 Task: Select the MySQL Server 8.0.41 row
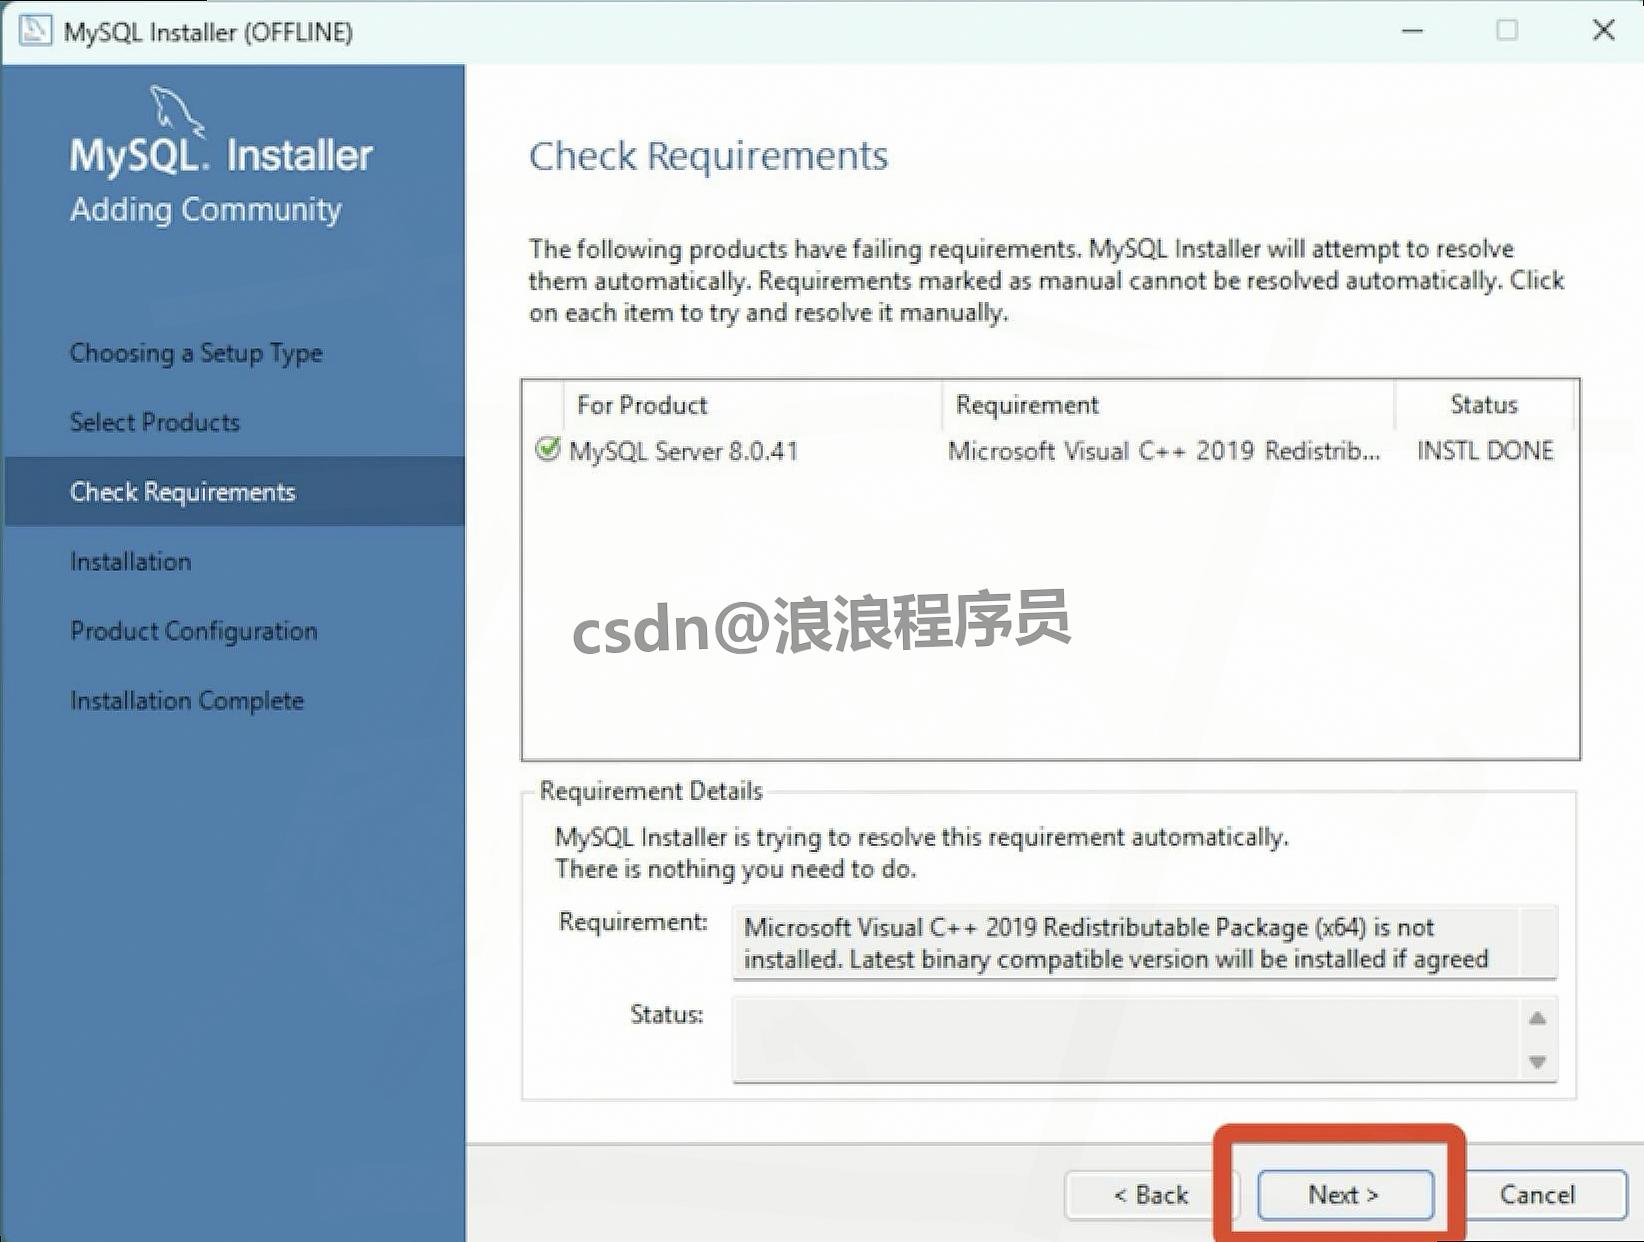[1050, 451]
